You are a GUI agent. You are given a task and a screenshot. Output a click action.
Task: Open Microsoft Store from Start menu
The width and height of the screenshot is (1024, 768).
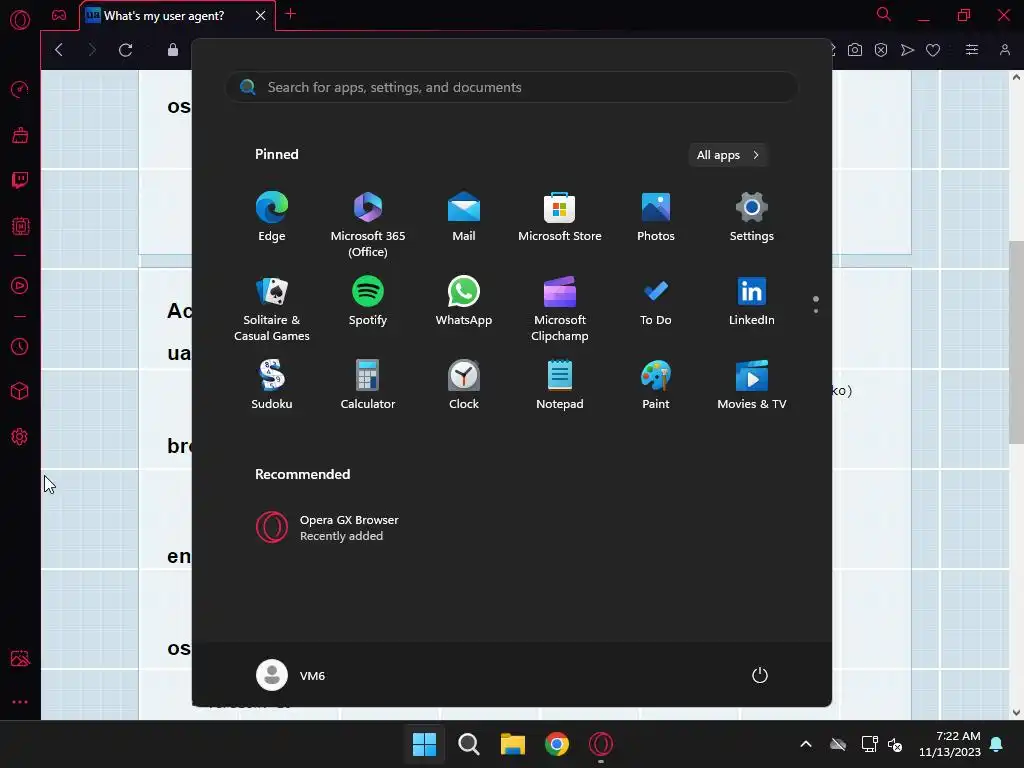click(560, 217)
